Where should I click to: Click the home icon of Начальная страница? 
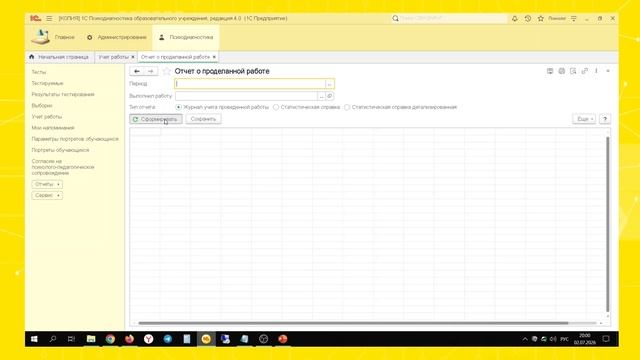31,57
